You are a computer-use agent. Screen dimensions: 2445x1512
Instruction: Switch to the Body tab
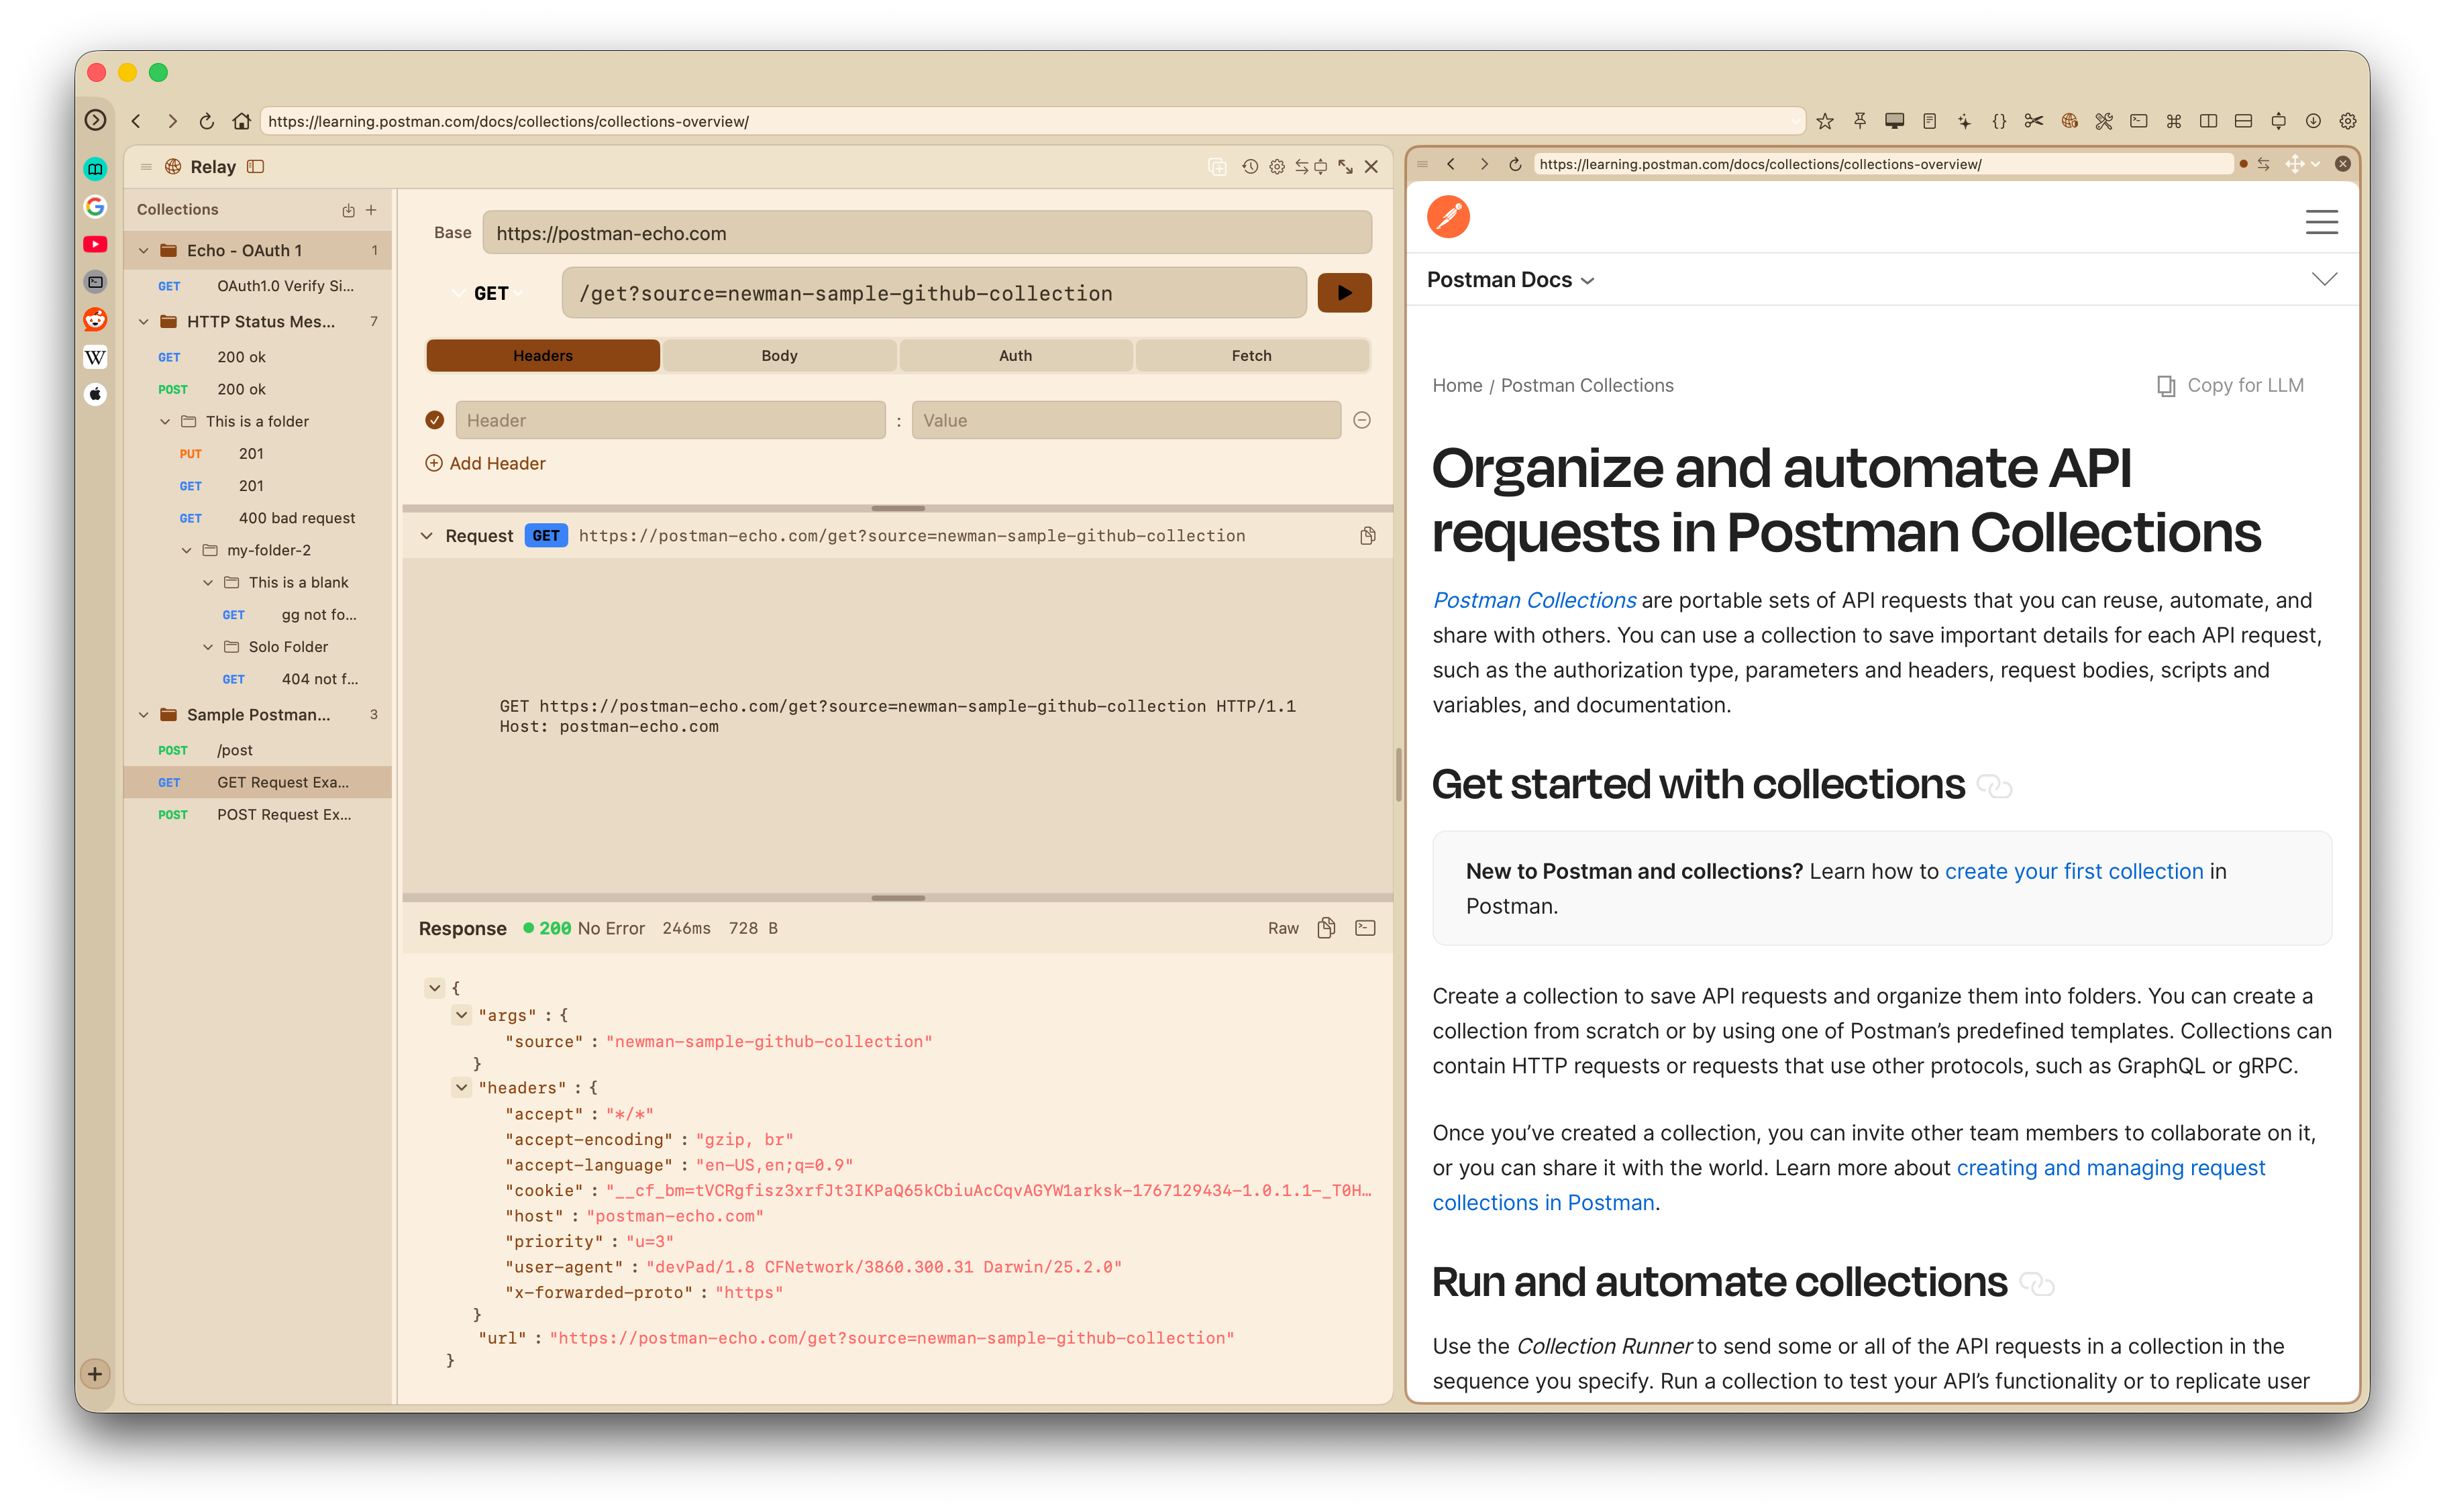coord(779,355)
